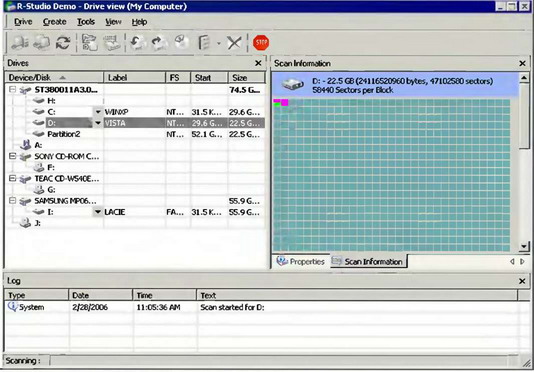534x372 pixels.
Task: Click the H: partition icon
Action: point(38,101)
